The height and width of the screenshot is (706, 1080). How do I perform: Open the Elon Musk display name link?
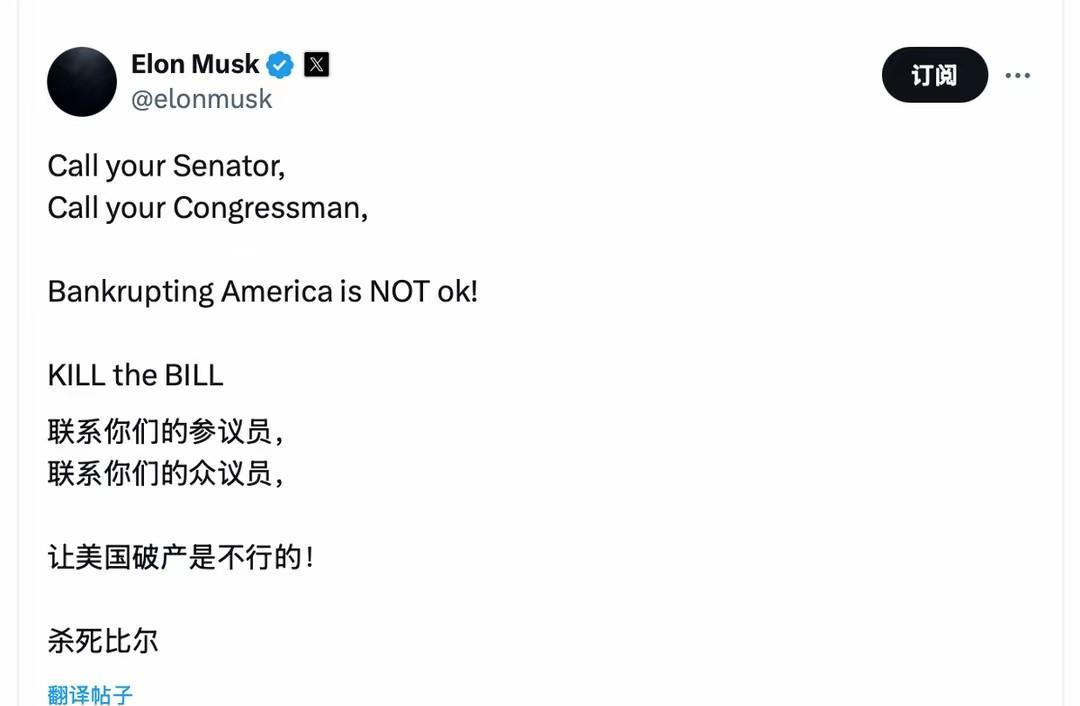pos(195,65)
